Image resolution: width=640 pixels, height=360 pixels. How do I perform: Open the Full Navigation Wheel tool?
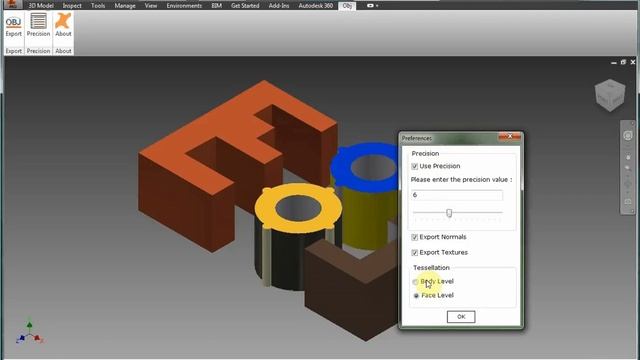tap(628, 135)
